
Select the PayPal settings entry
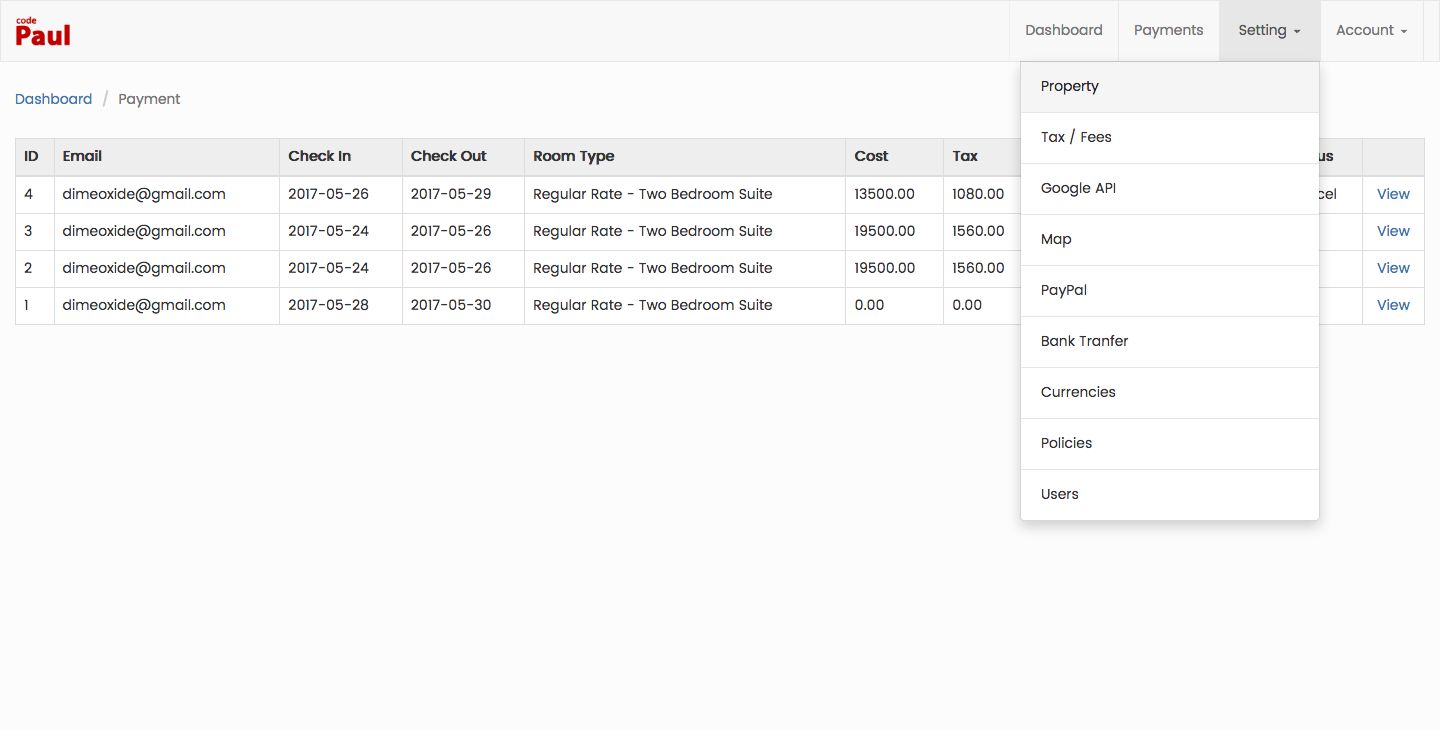(1063, 290)
